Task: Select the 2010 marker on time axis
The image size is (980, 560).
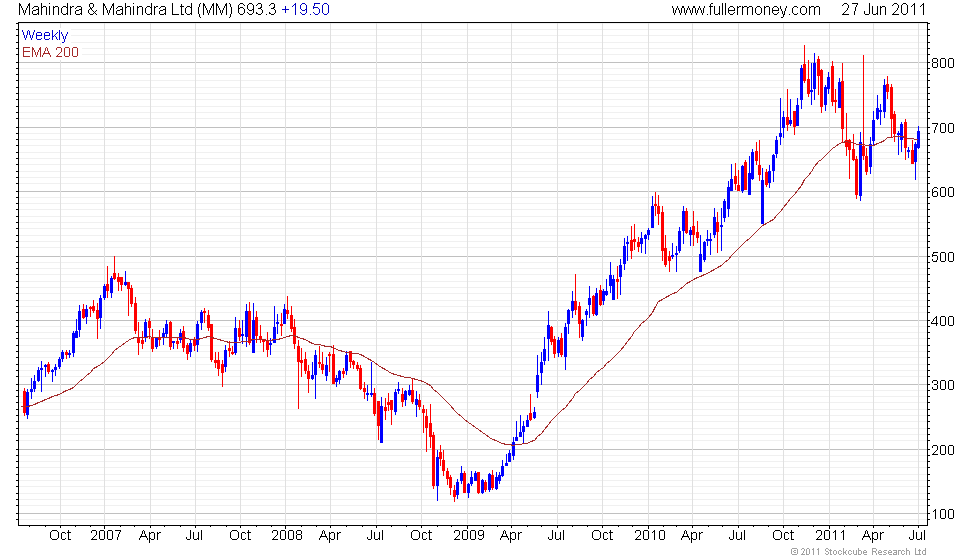Action: 649,535
